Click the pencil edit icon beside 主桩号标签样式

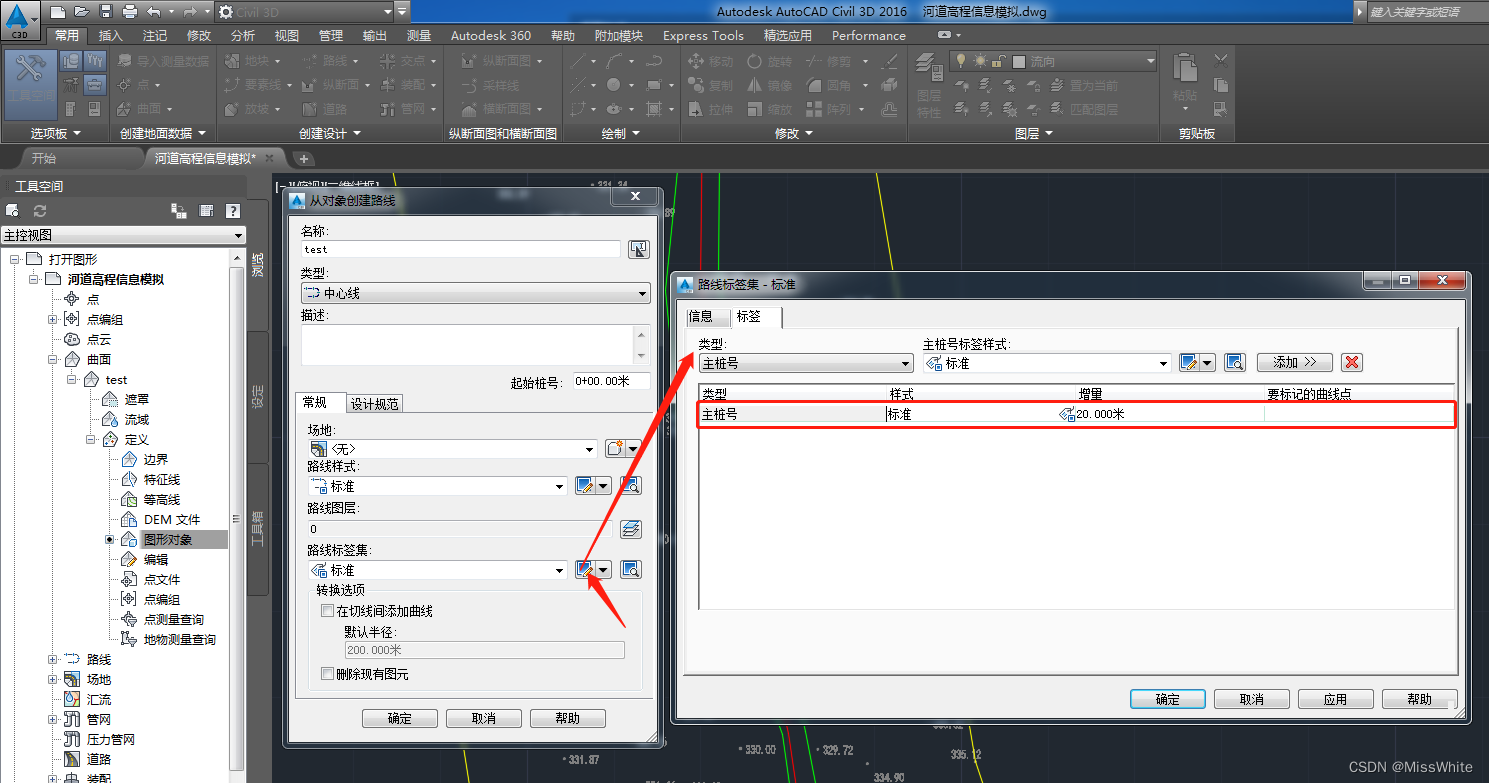tap(1190, 362)
